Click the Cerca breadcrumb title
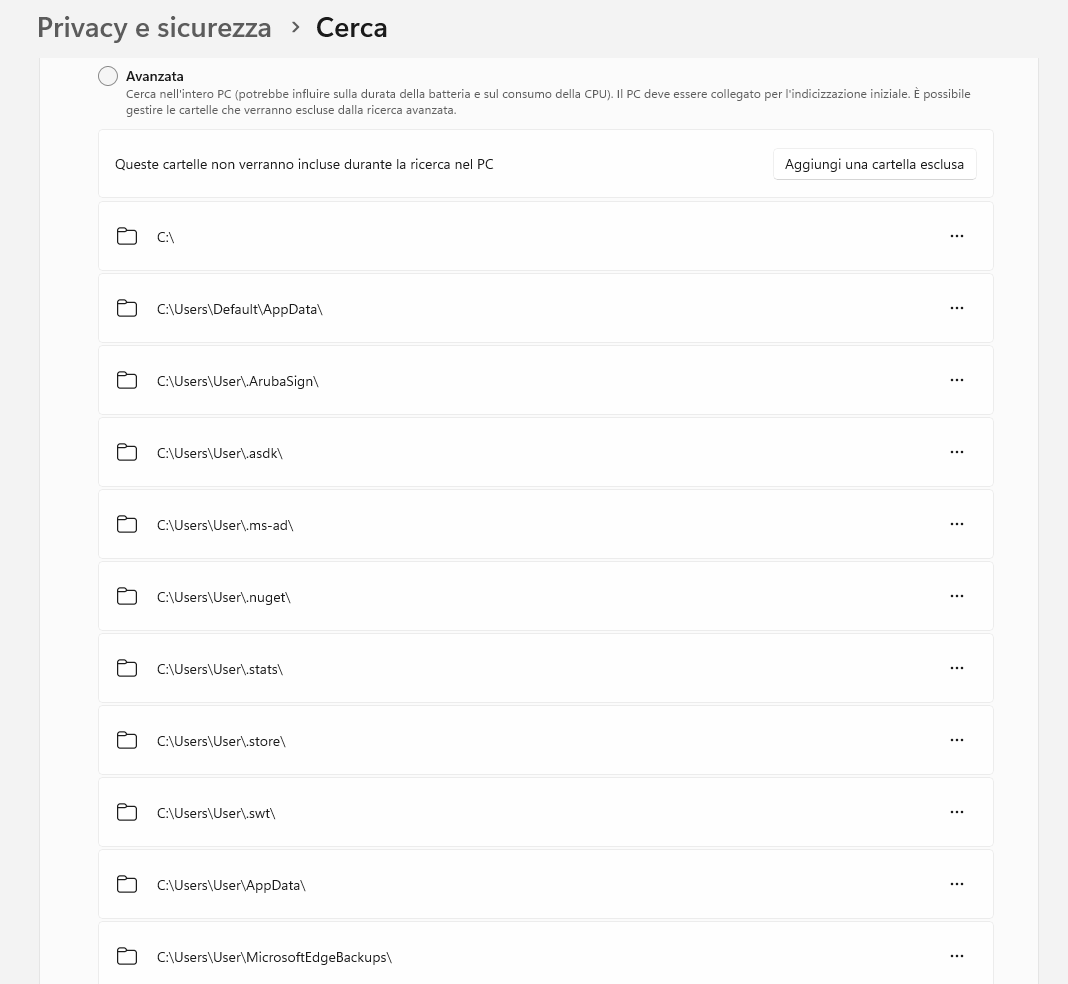1068x984 pixels. click(x=351, y=28)
